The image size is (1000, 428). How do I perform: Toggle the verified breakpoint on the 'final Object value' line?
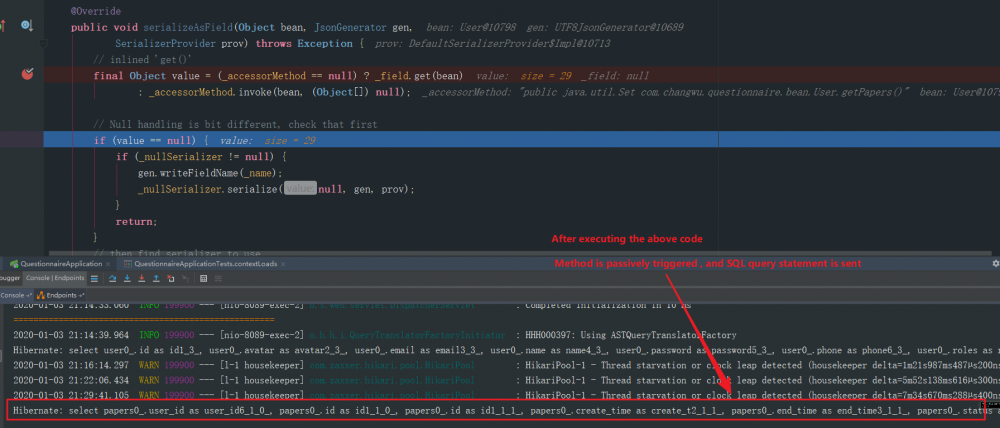(x=27, y=74)
